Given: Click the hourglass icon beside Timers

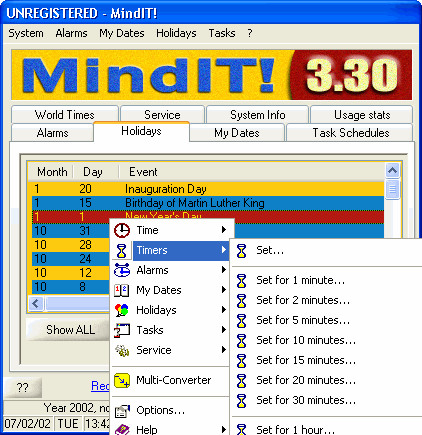Looking at the screenshot, I should tap(122, 250).
